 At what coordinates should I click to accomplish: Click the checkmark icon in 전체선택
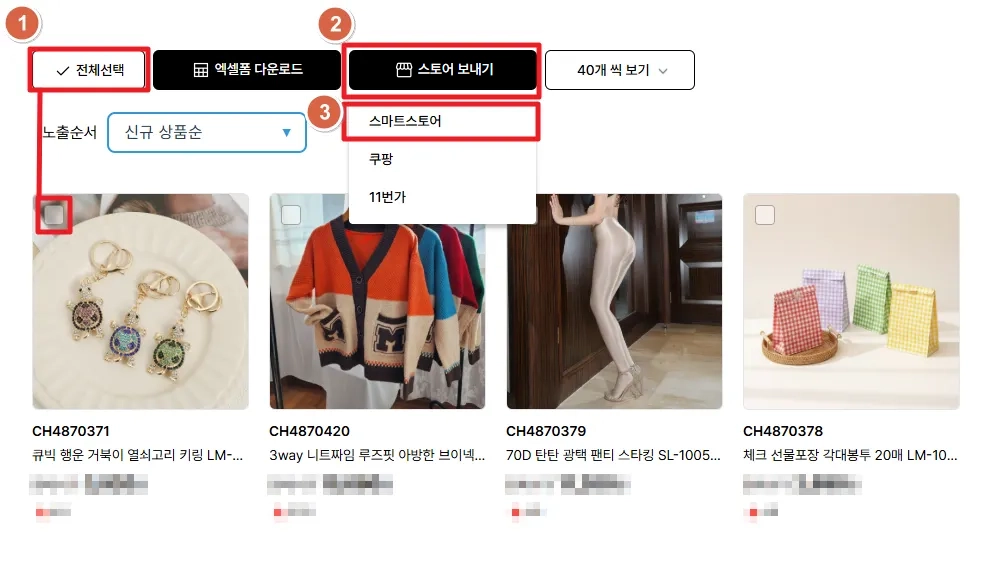point(62,71)
